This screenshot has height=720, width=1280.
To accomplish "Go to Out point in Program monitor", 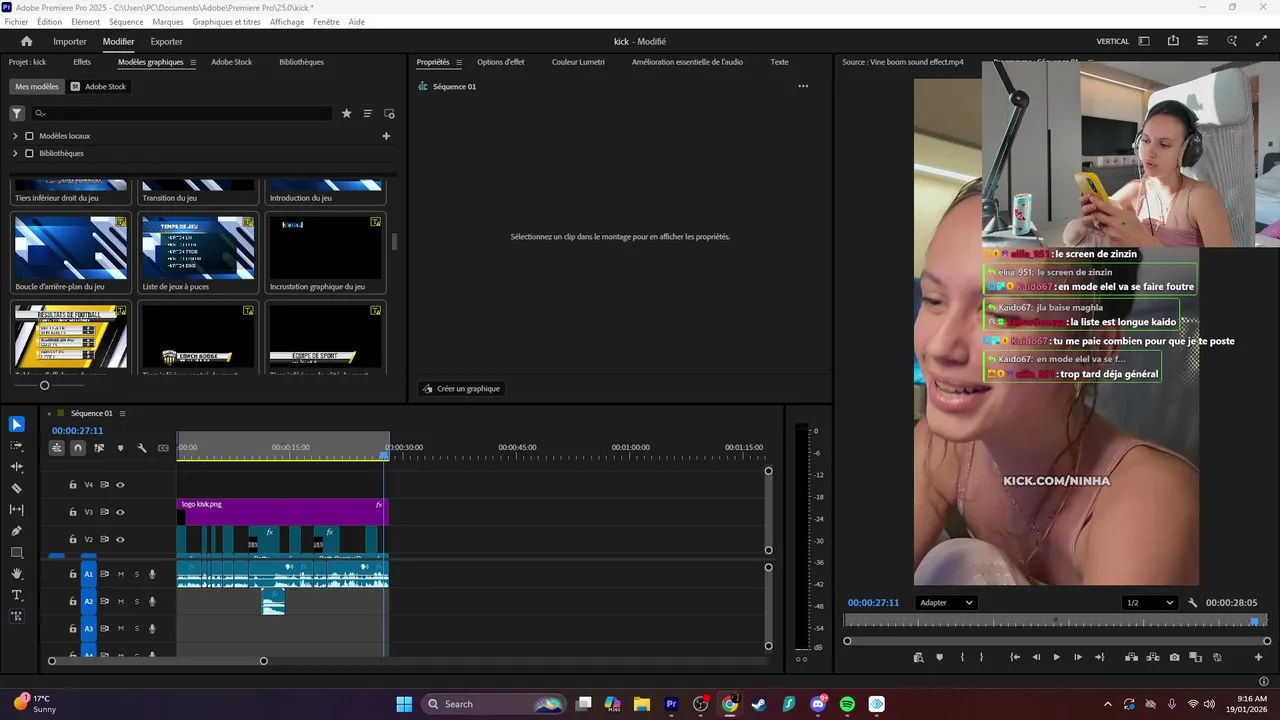I will click(1099, 657).
